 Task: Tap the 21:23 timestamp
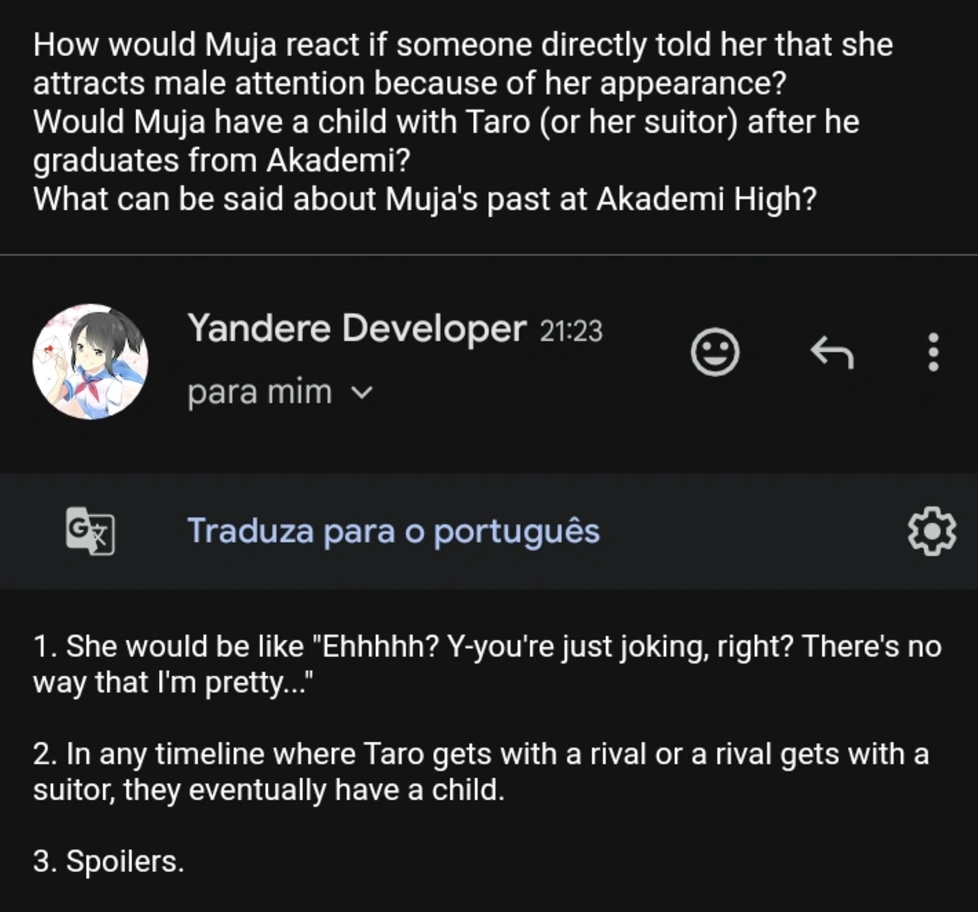pyautogui.click(x=571, y=331)
